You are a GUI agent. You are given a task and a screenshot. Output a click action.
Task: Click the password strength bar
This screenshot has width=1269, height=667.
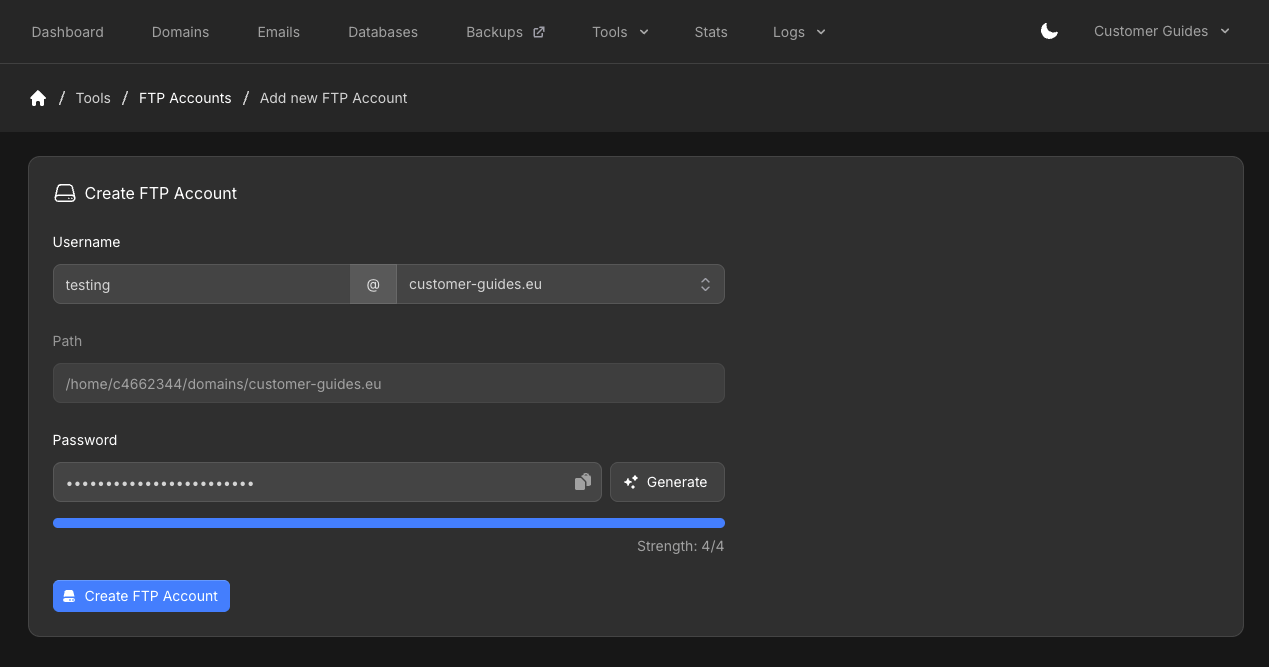(x=389, y=523)
